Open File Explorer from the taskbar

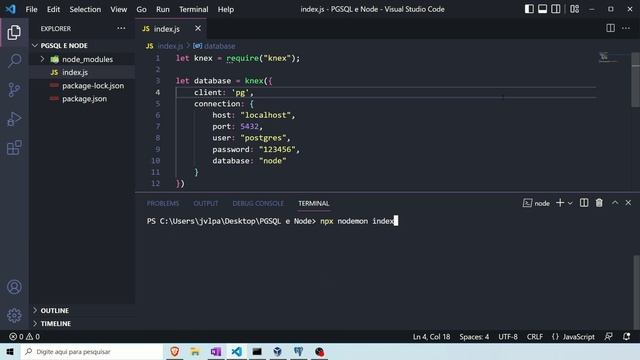tap(195, 351)
